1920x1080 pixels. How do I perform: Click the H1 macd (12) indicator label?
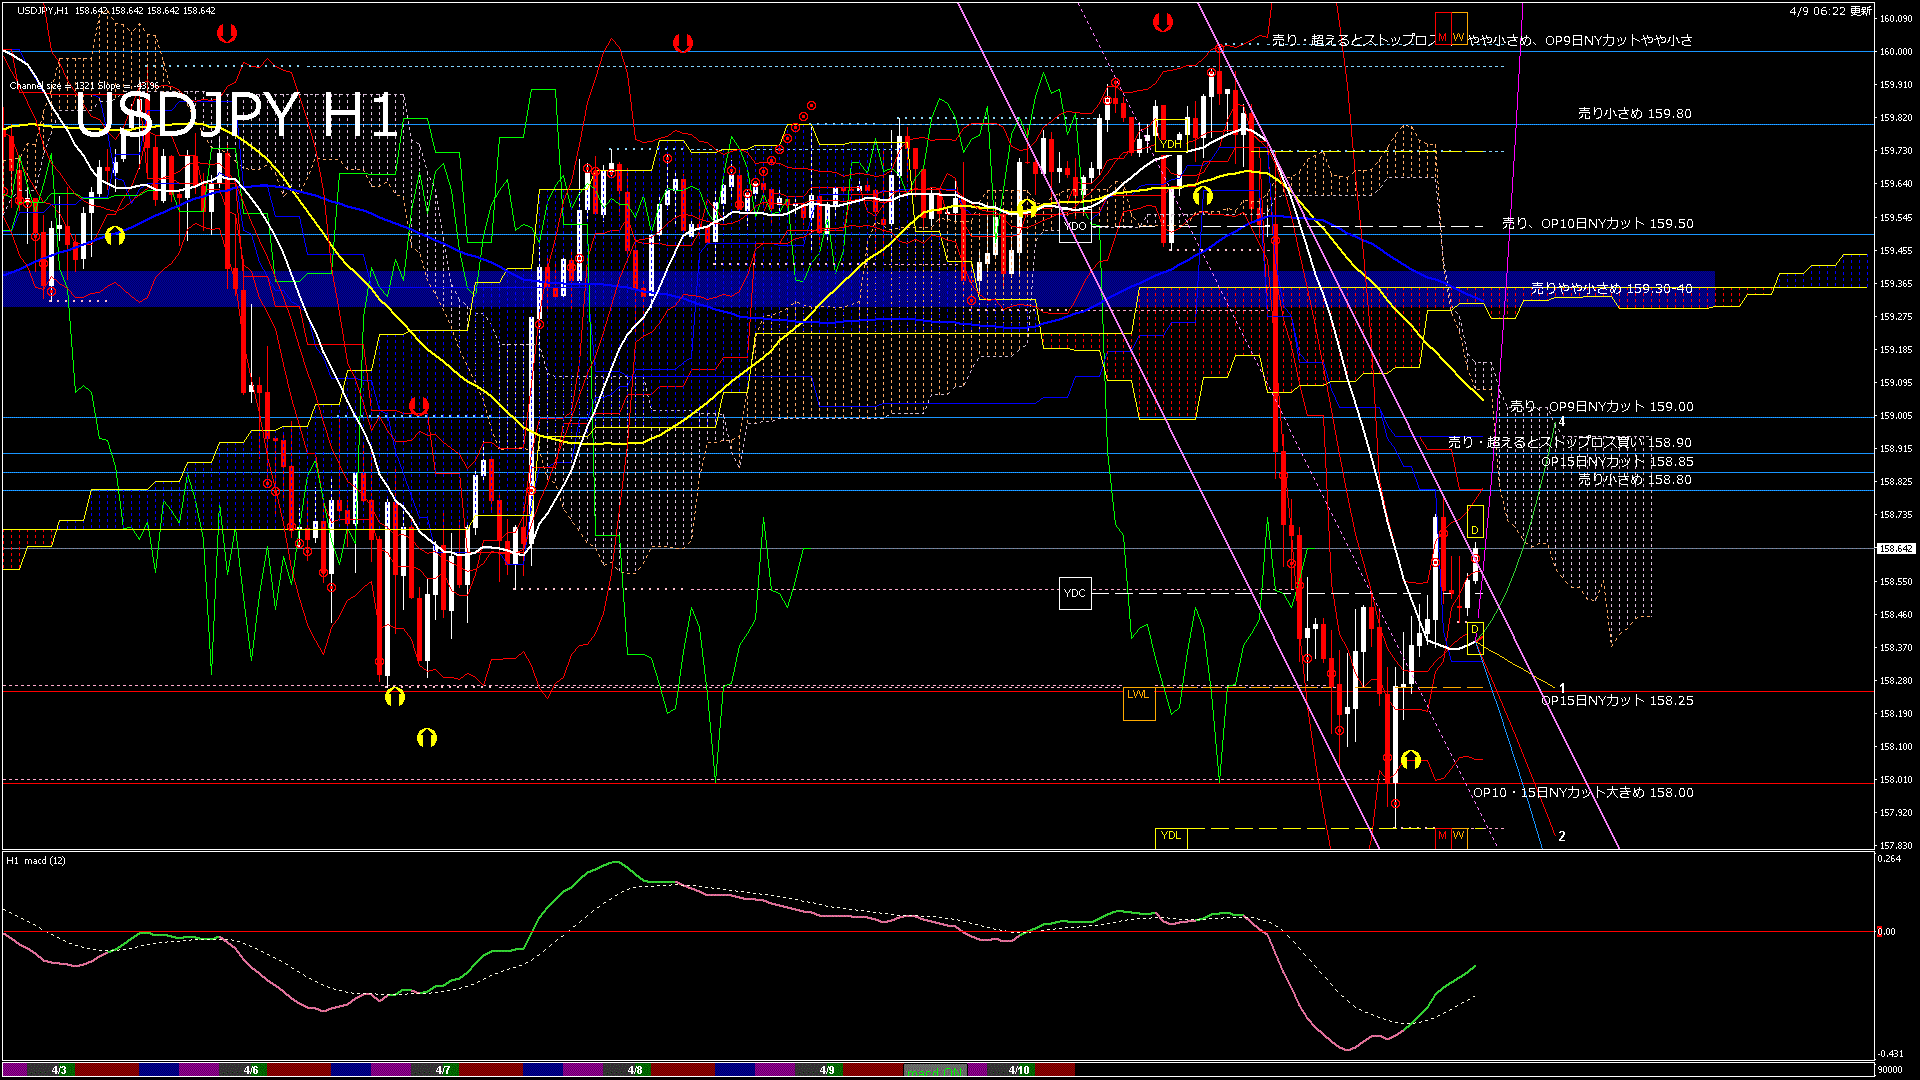pos(36,861)
